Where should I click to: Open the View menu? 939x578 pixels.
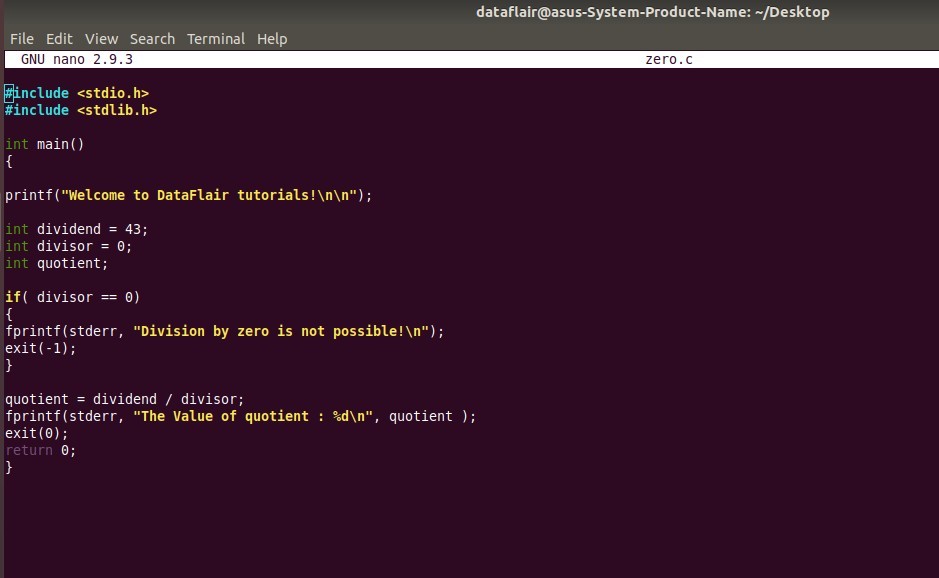click(x=100, y=38)
